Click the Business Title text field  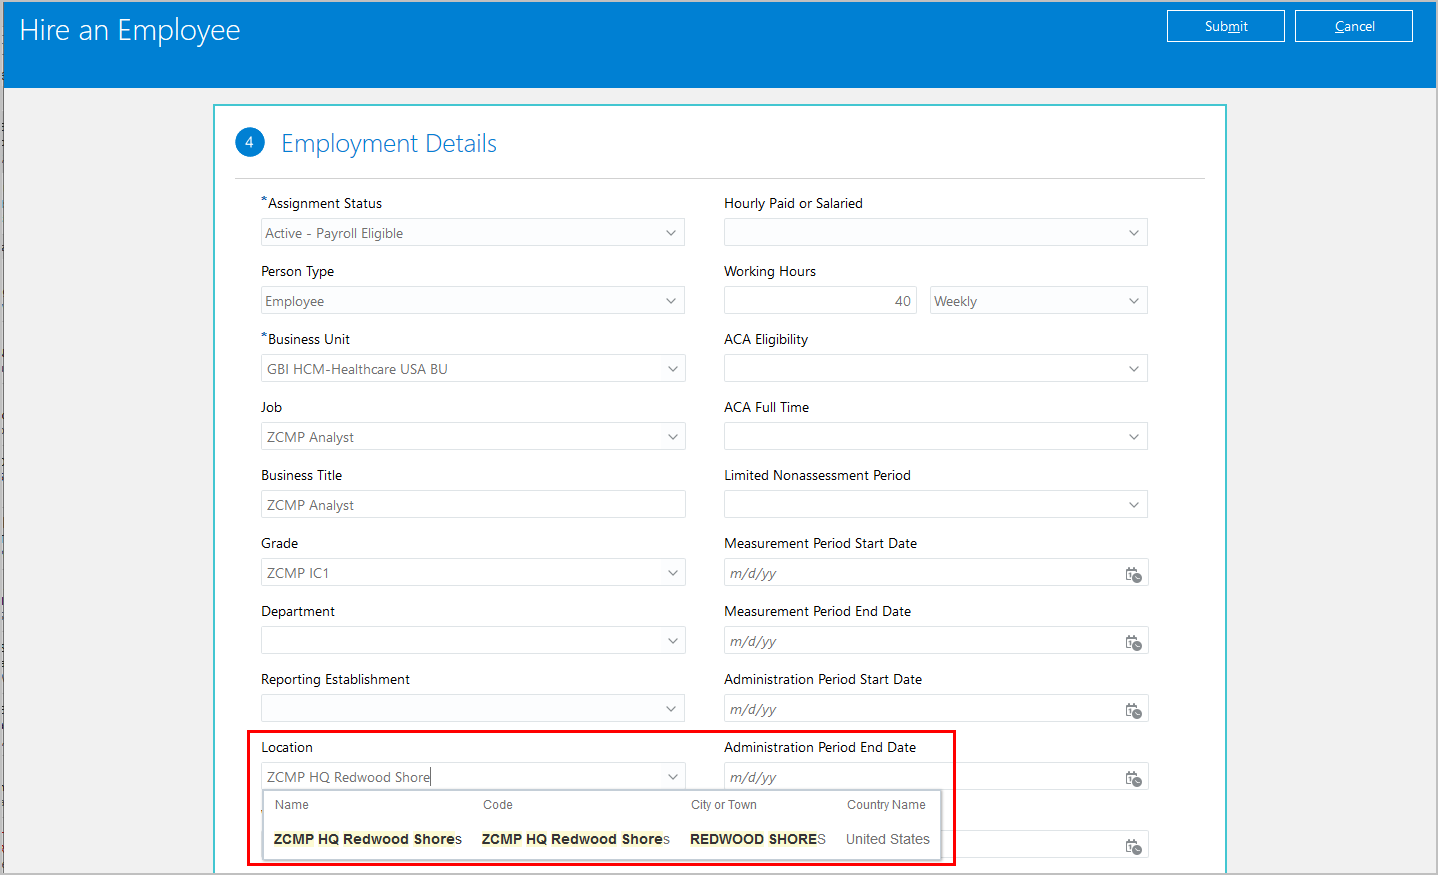coord(473,505)
